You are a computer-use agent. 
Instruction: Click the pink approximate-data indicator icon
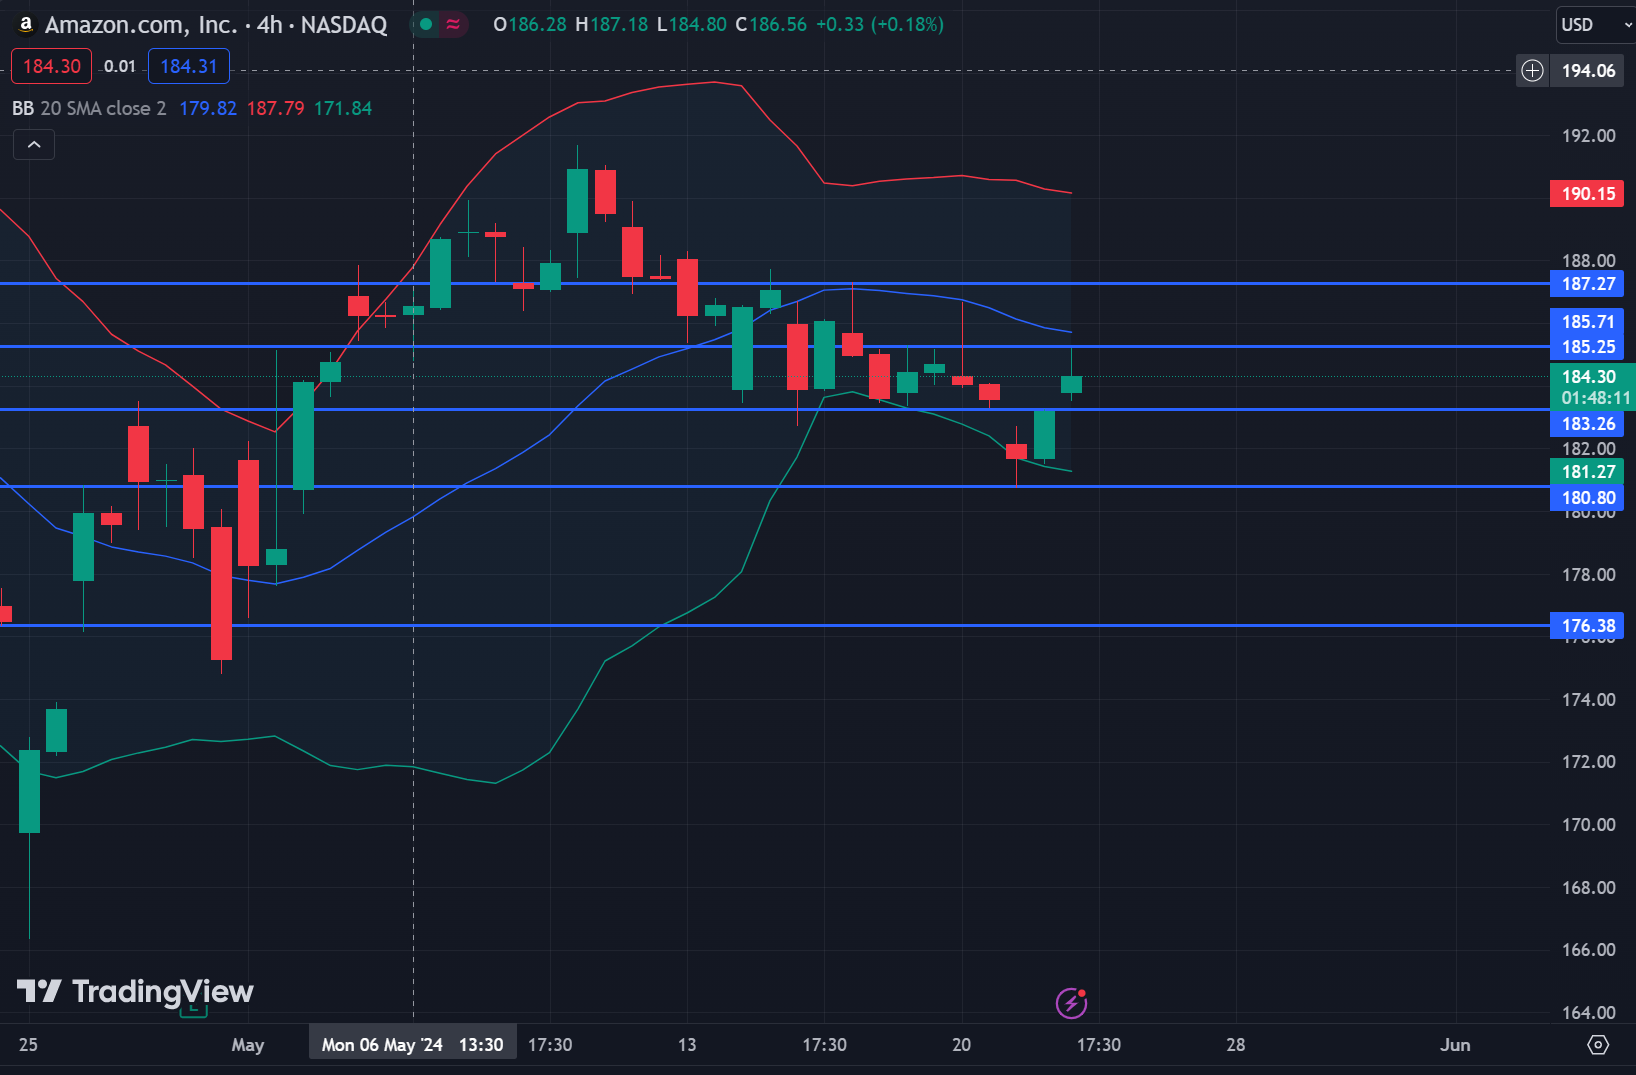coord(453,25)
